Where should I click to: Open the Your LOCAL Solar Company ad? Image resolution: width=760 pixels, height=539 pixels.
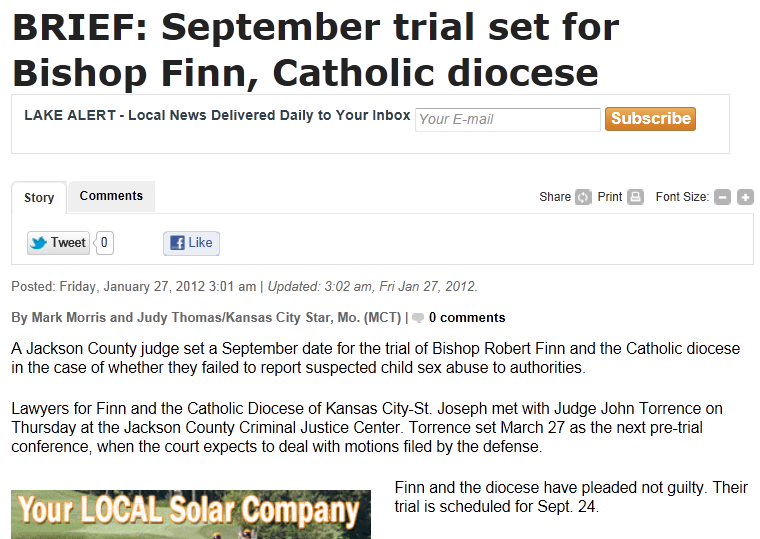(191, 514)
